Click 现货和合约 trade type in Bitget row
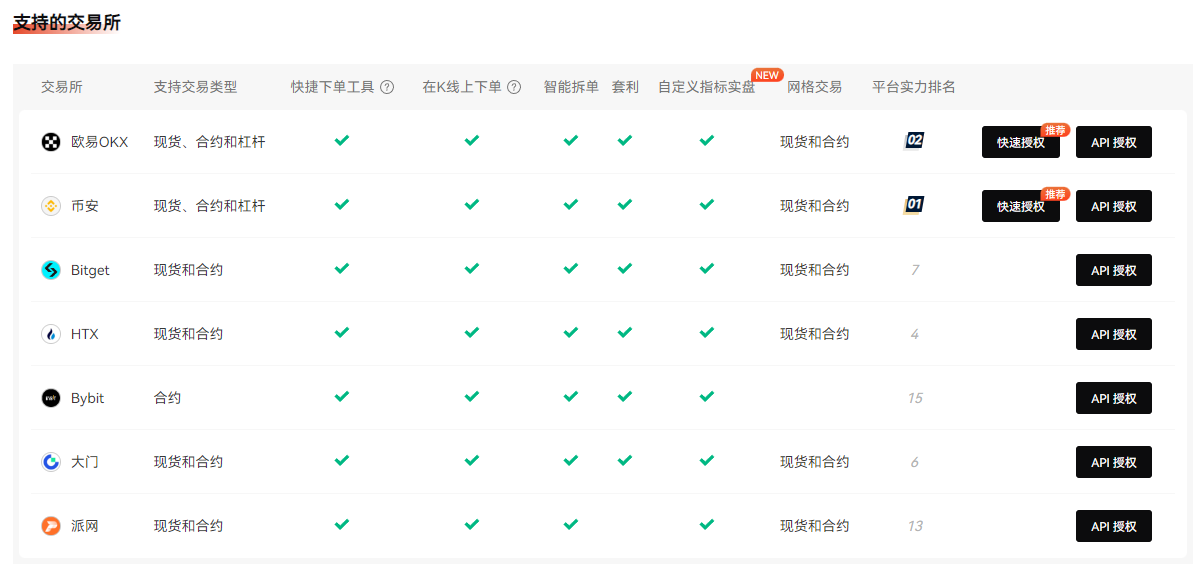Viewport: 1199px width, 575px height. [x=188, y=270]
